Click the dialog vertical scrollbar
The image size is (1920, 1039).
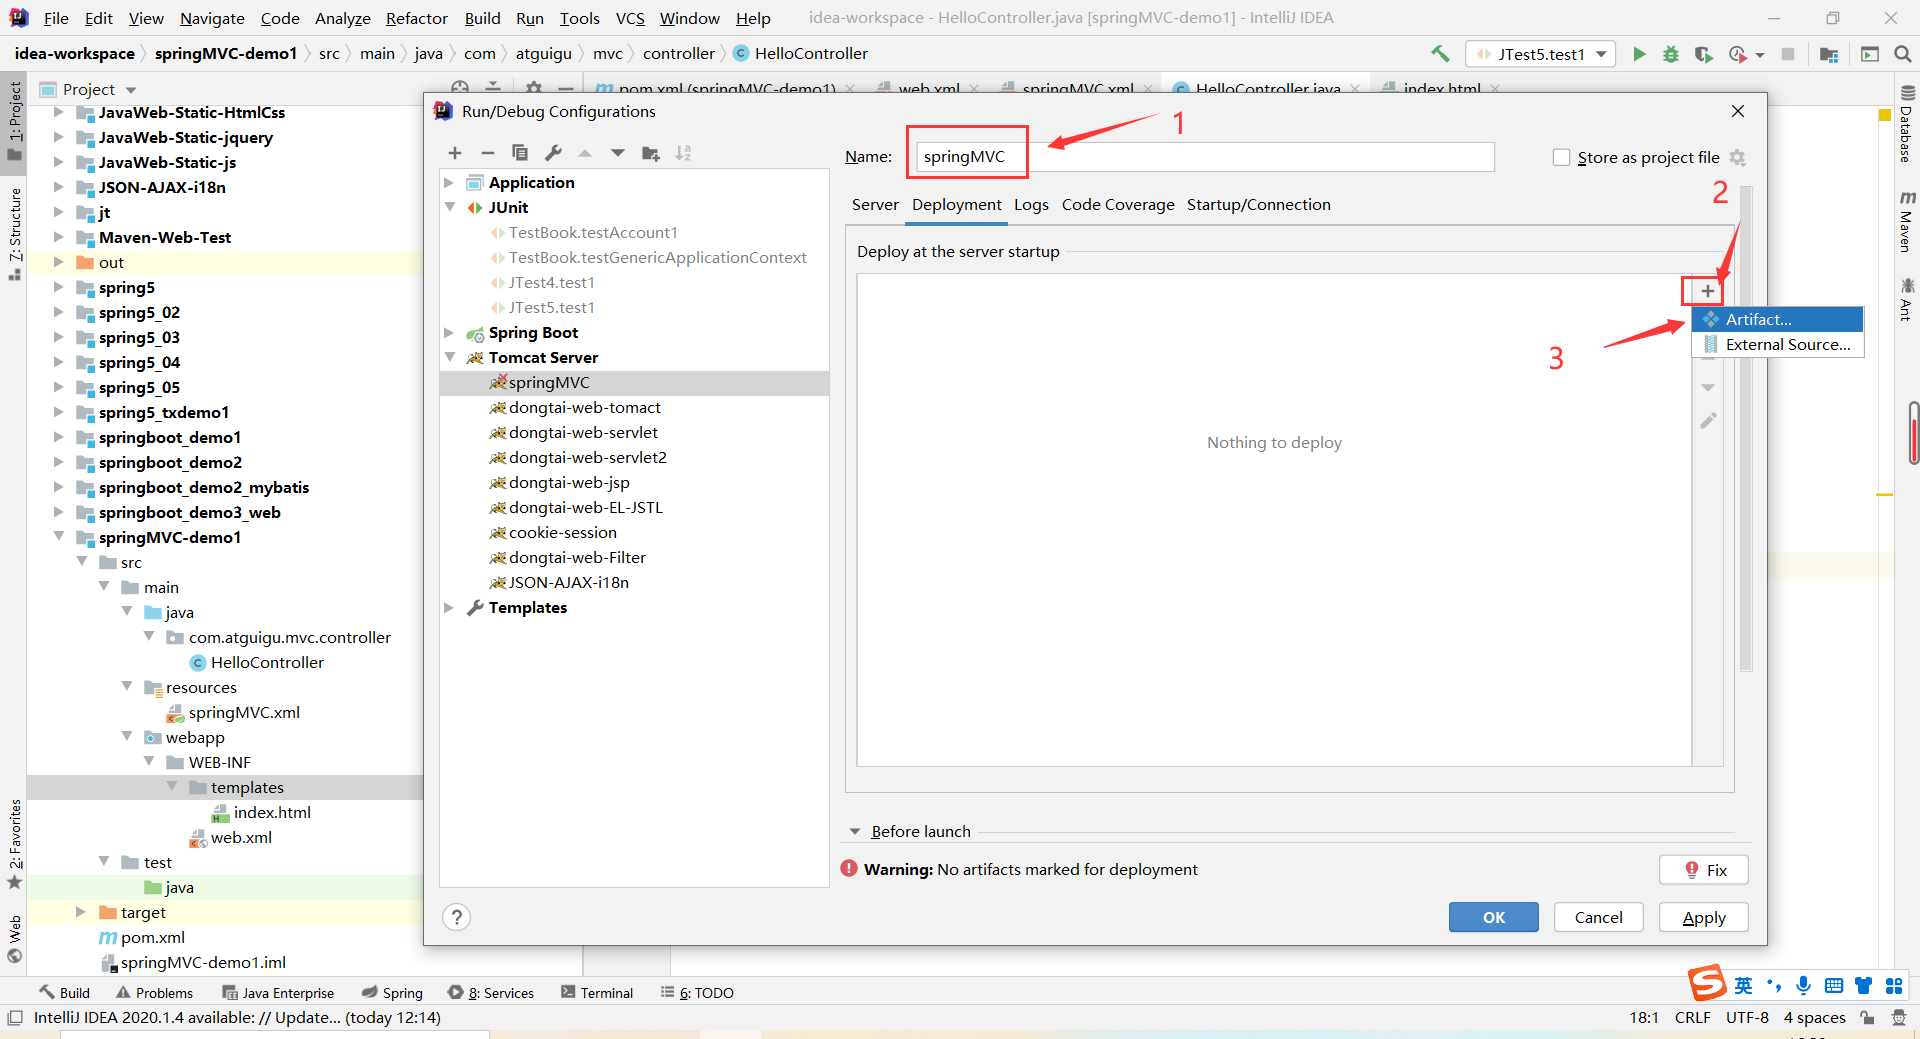[x=1746, y=430]
